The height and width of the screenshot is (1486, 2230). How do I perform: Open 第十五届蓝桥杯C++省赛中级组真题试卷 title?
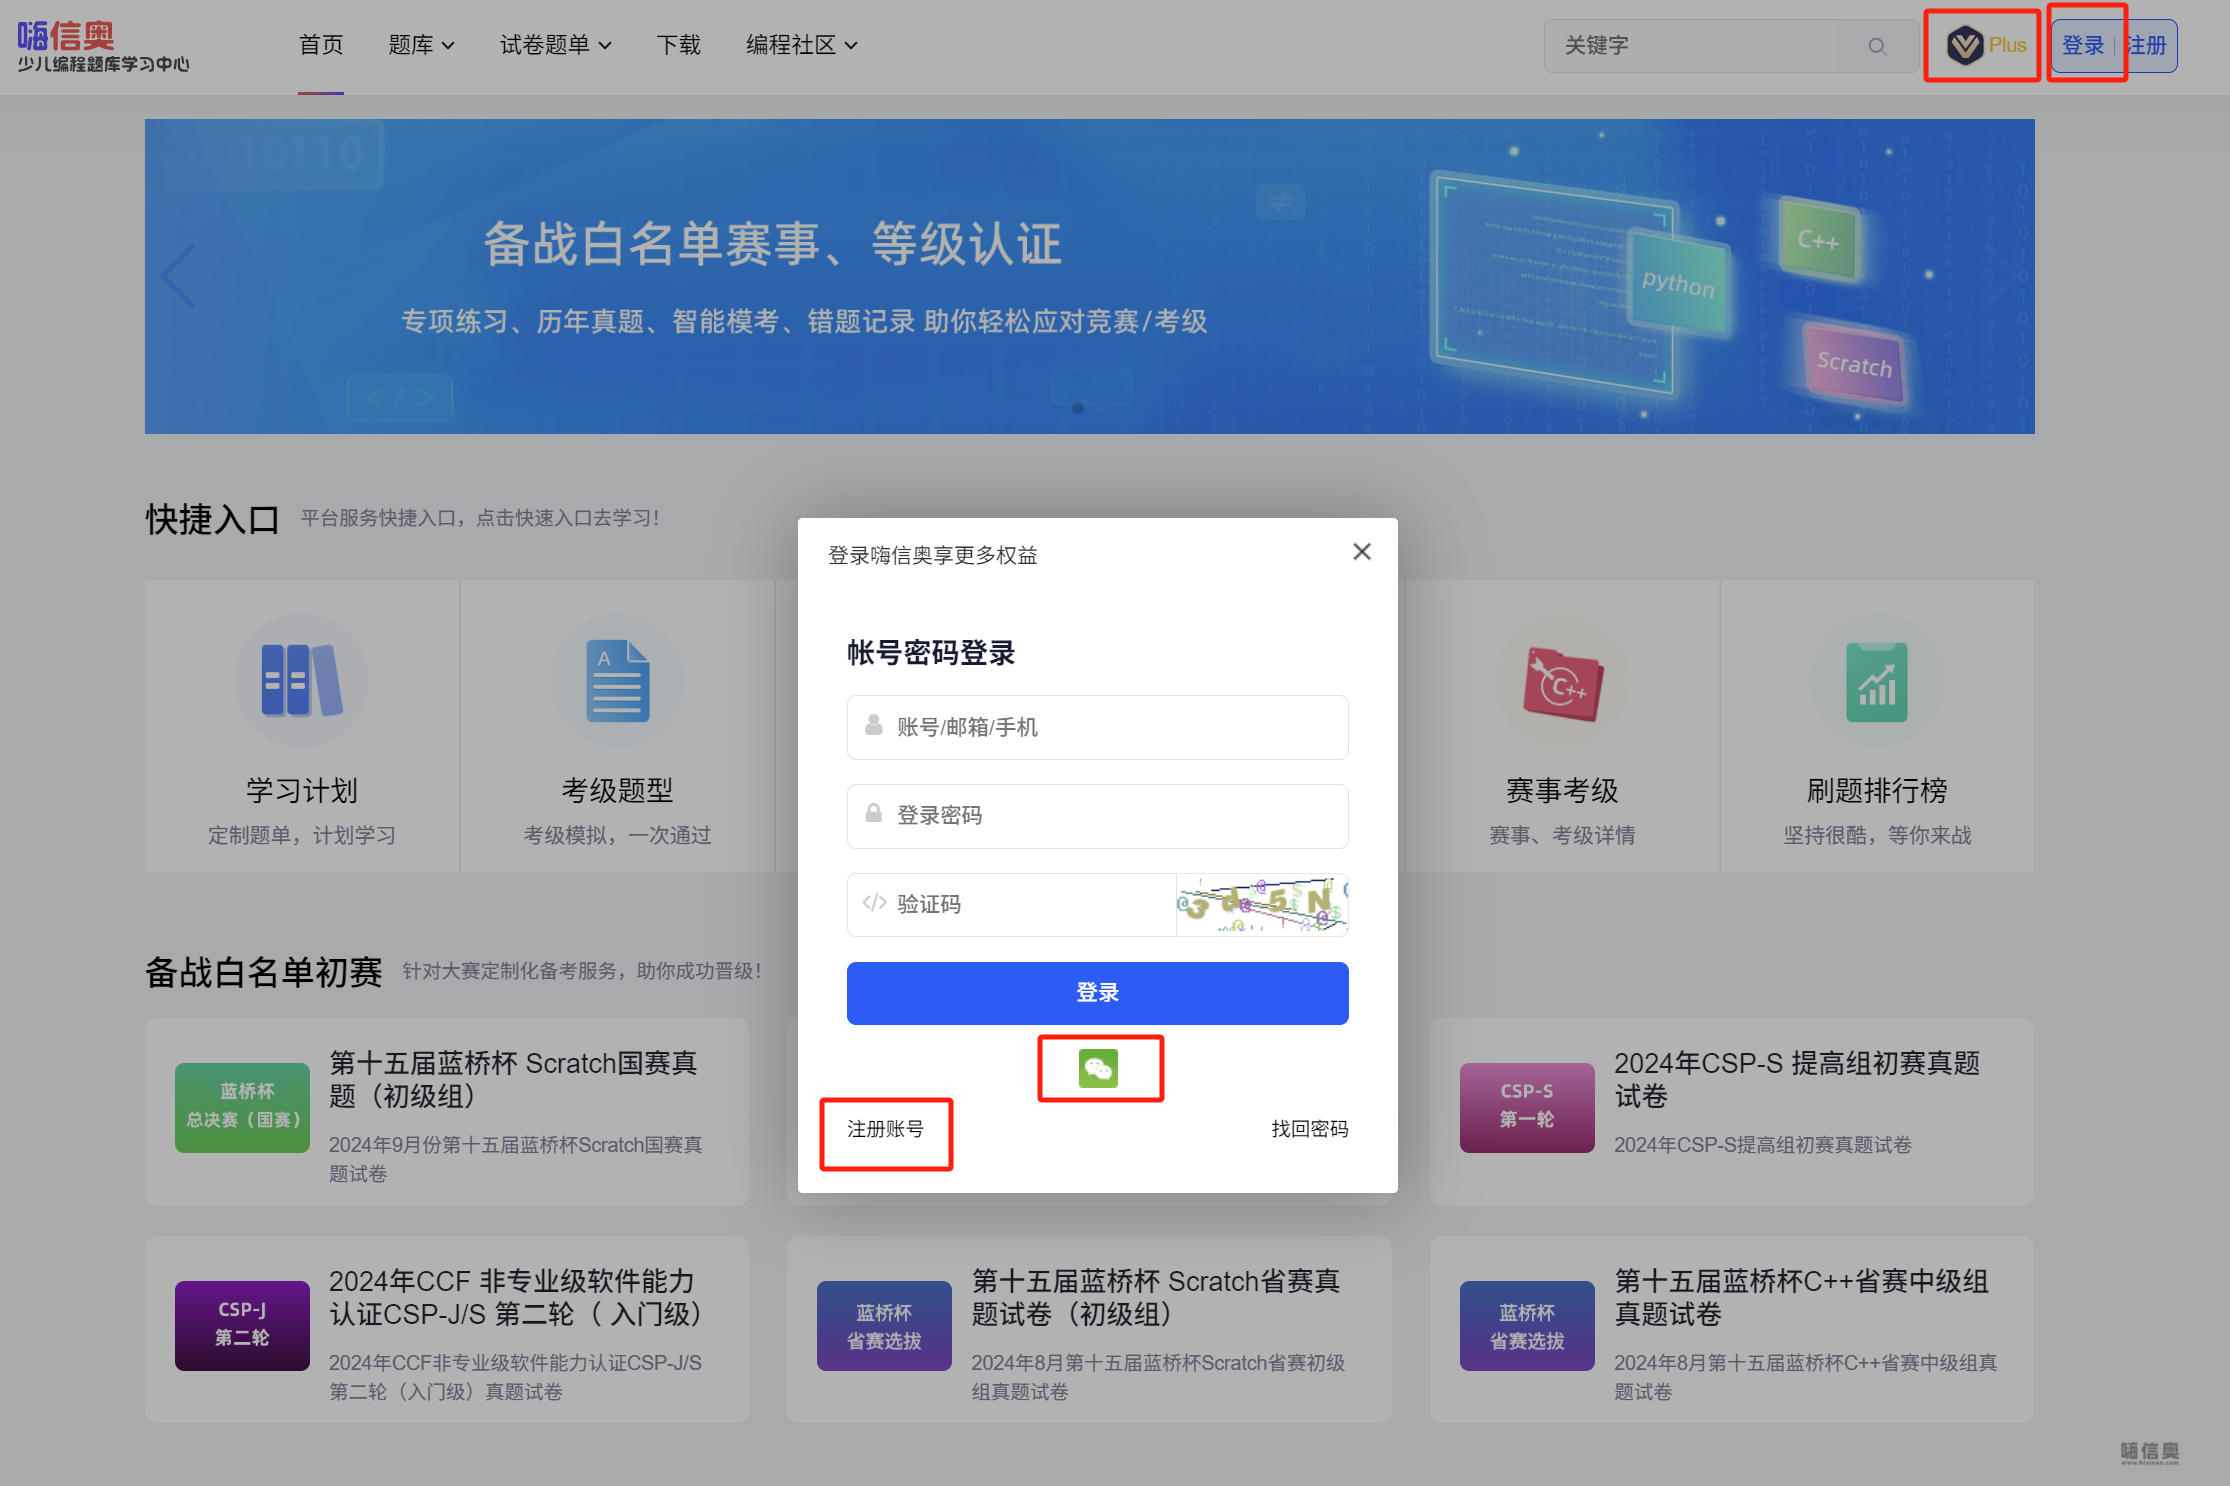click(1802, 1297)
